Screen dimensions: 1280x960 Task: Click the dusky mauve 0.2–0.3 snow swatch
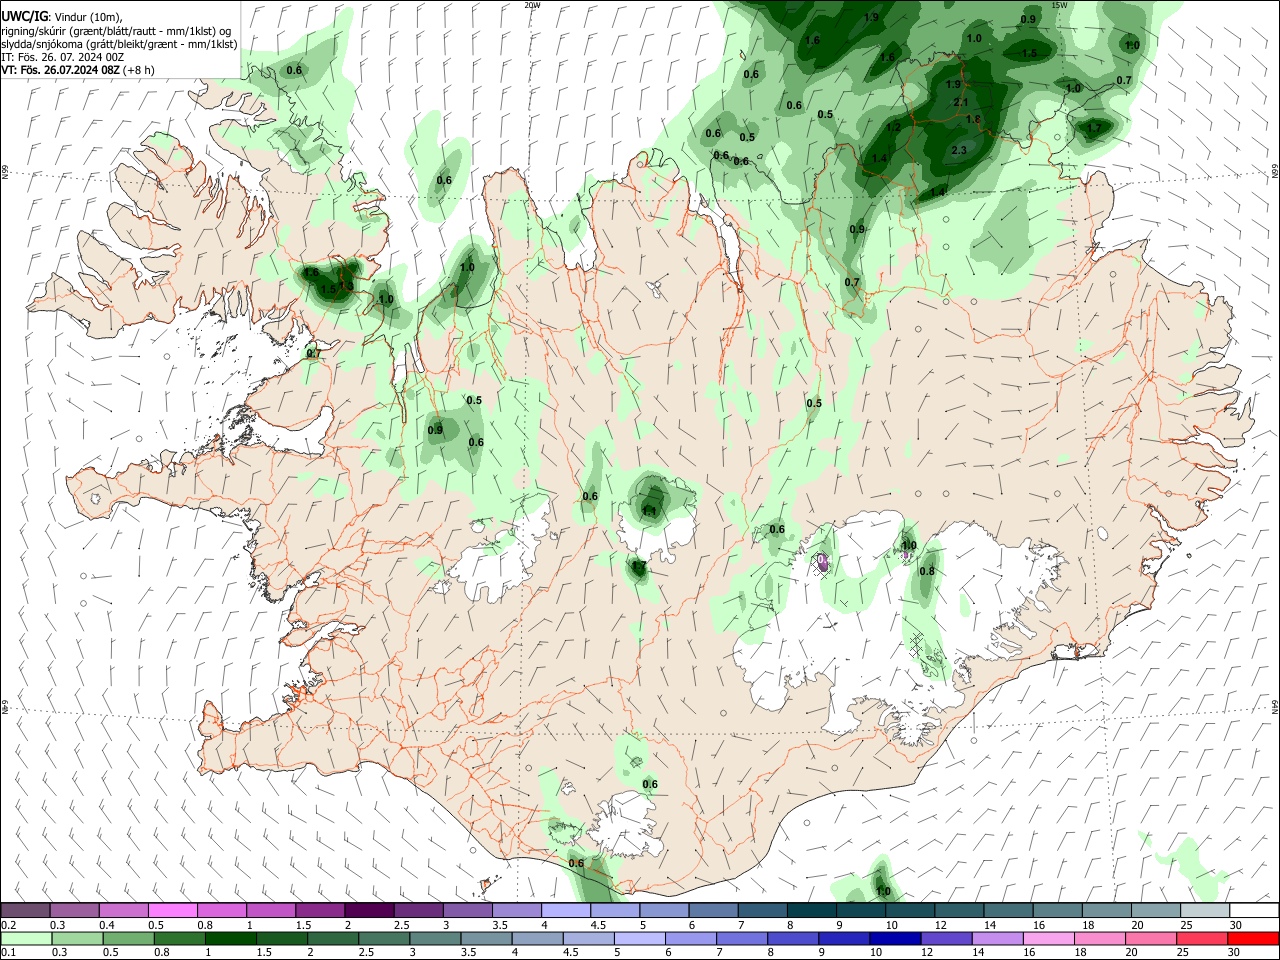click(25, 910)
